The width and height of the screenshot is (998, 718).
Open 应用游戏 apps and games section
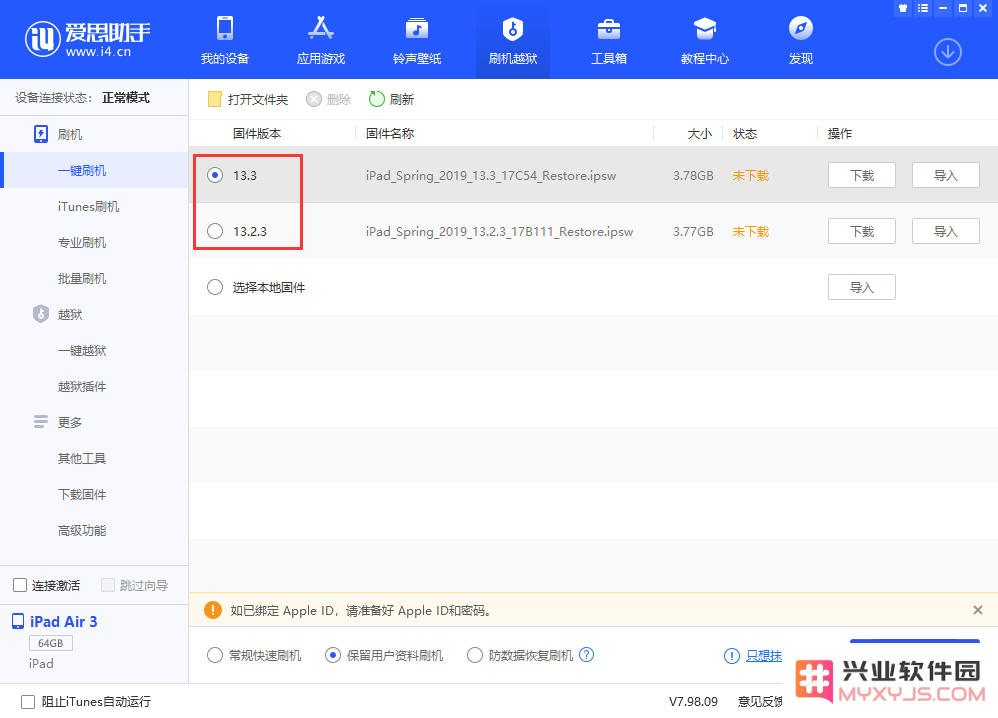(x=321, y=40)
